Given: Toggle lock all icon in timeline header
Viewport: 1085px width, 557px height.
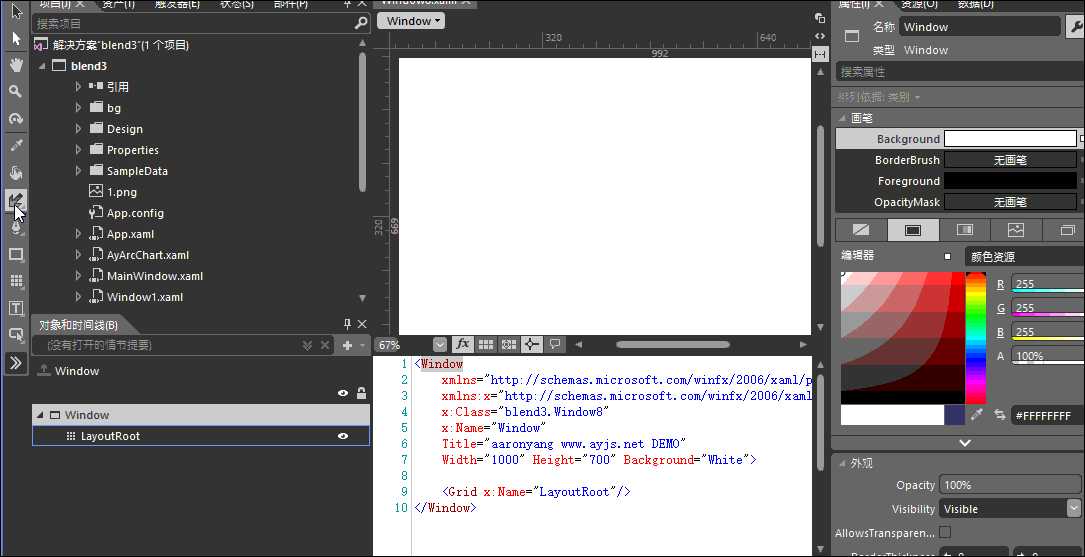Looking at the screenshot, I should pyautogui.click(x=361, y=393).
